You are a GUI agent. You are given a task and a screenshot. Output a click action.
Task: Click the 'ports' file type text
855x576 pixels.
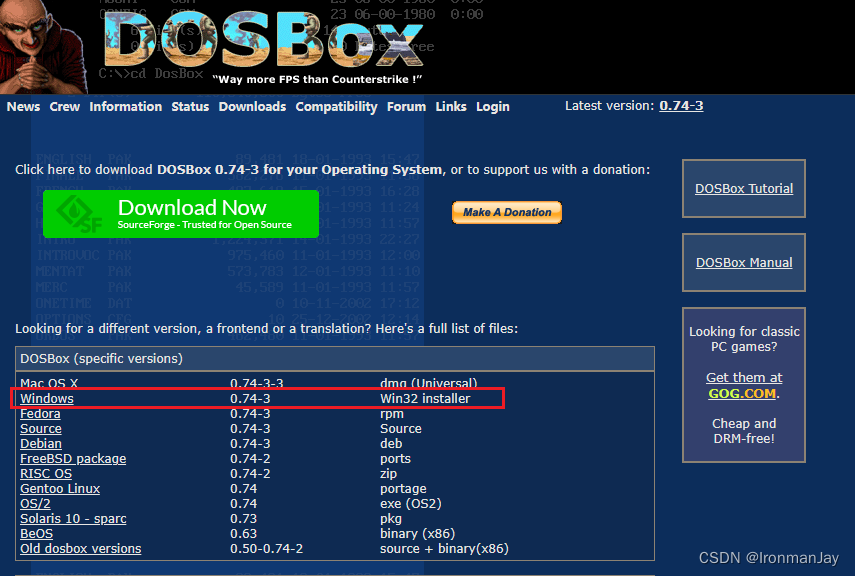pos(395,459)
